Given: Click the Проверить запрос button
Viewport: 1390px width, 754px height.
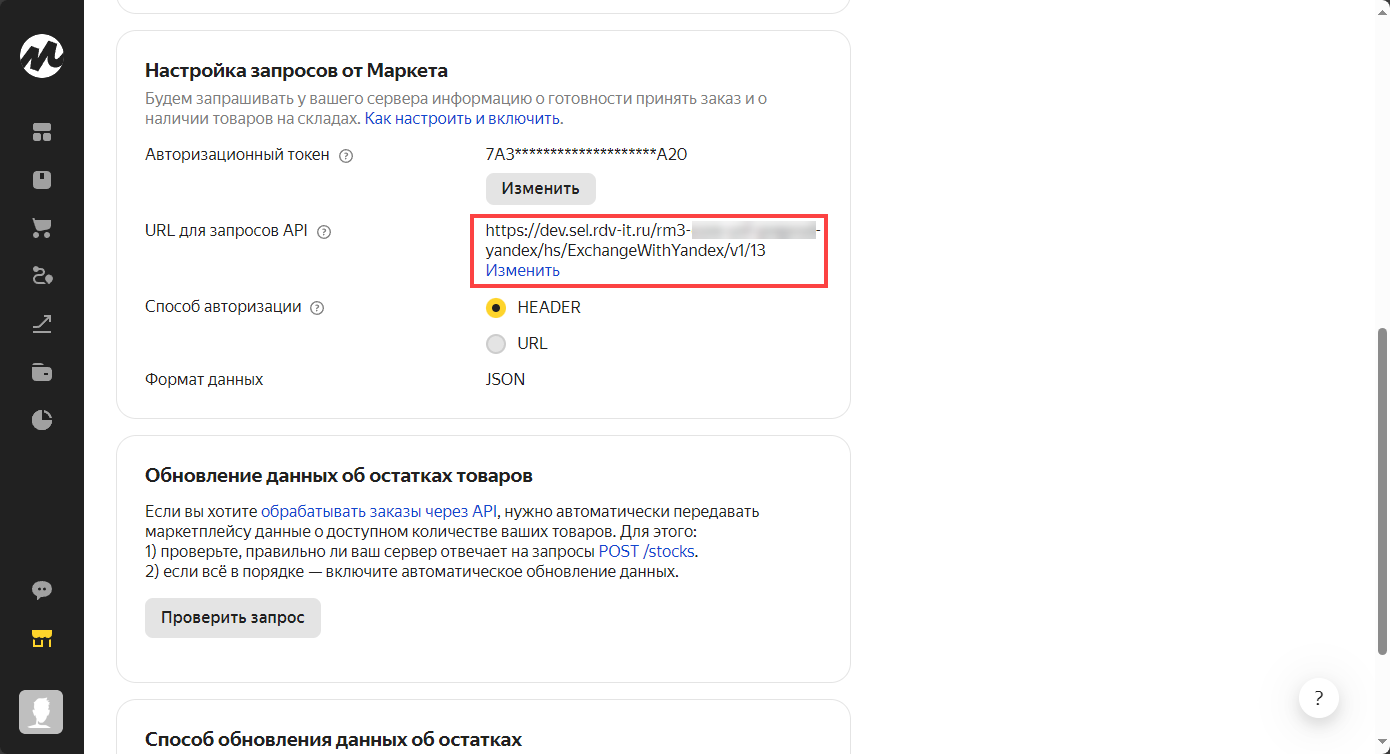Looking at the screenshot, I should pyautogui.click(x=232, y=618).
